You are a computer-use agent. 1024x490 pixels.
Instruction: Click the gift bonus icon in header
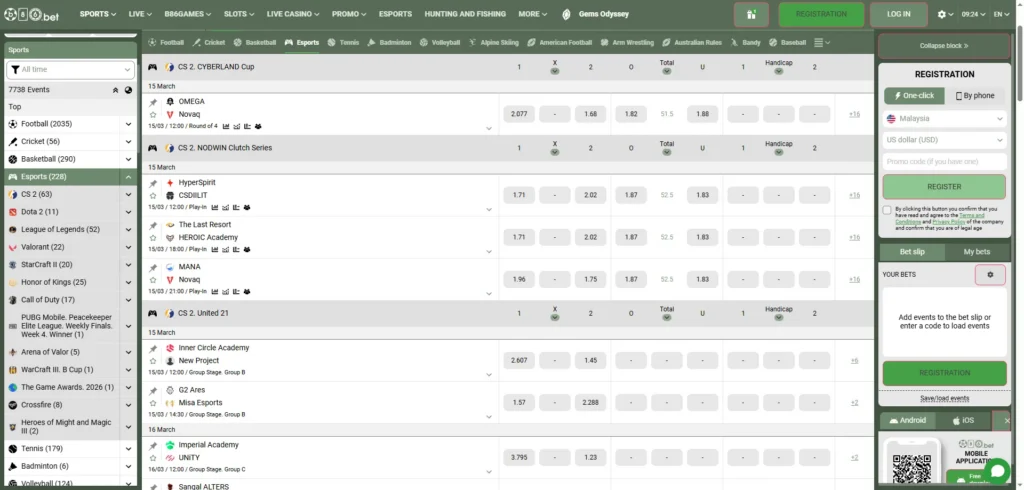coord(751,14)
